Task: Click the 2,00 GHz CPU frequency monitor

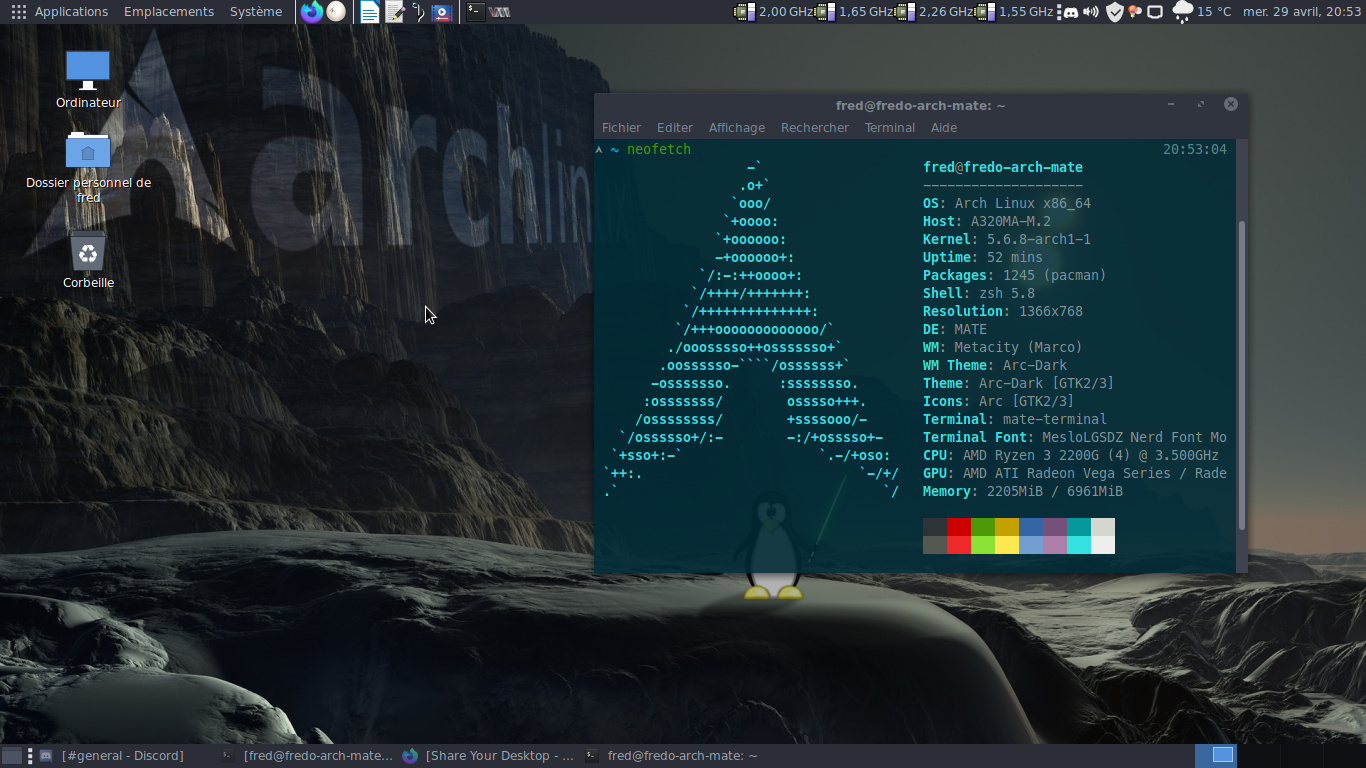Action: 775,12
